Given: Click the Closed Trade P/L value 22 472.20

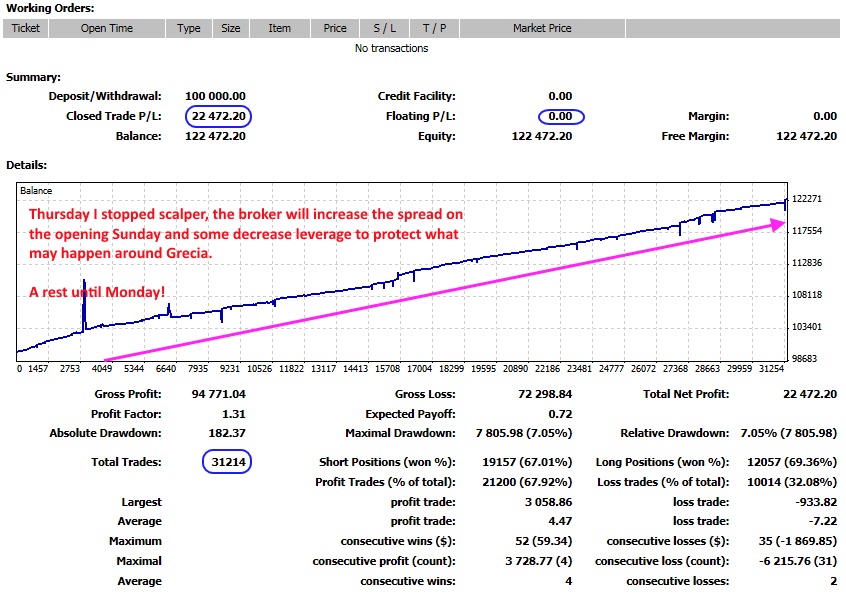Looking at the screenshot, I should click(219, 116).
